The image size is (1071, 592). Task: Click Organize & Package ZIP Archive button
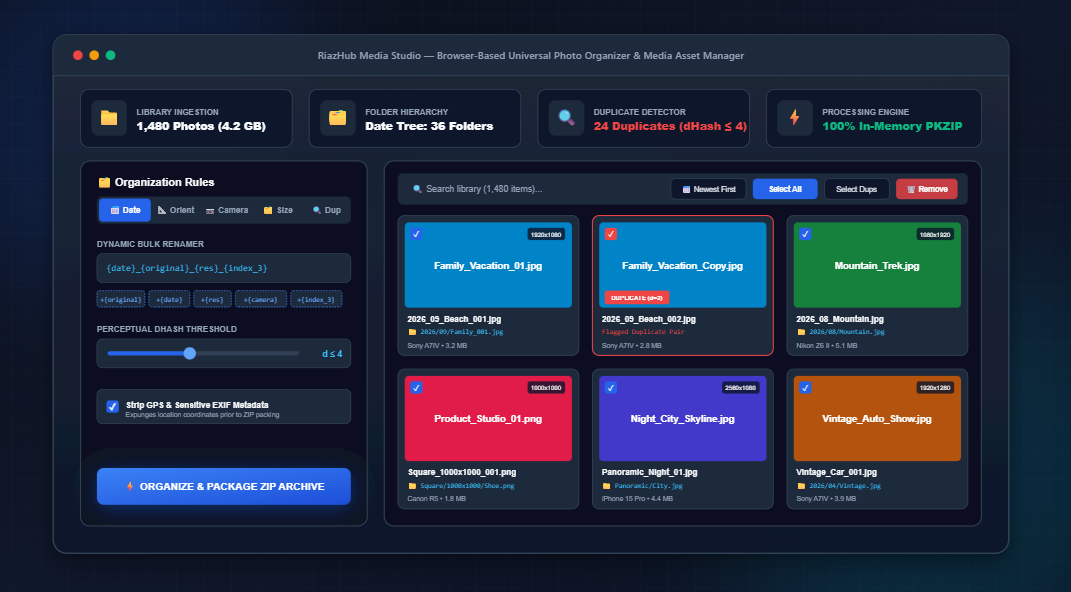224,486
